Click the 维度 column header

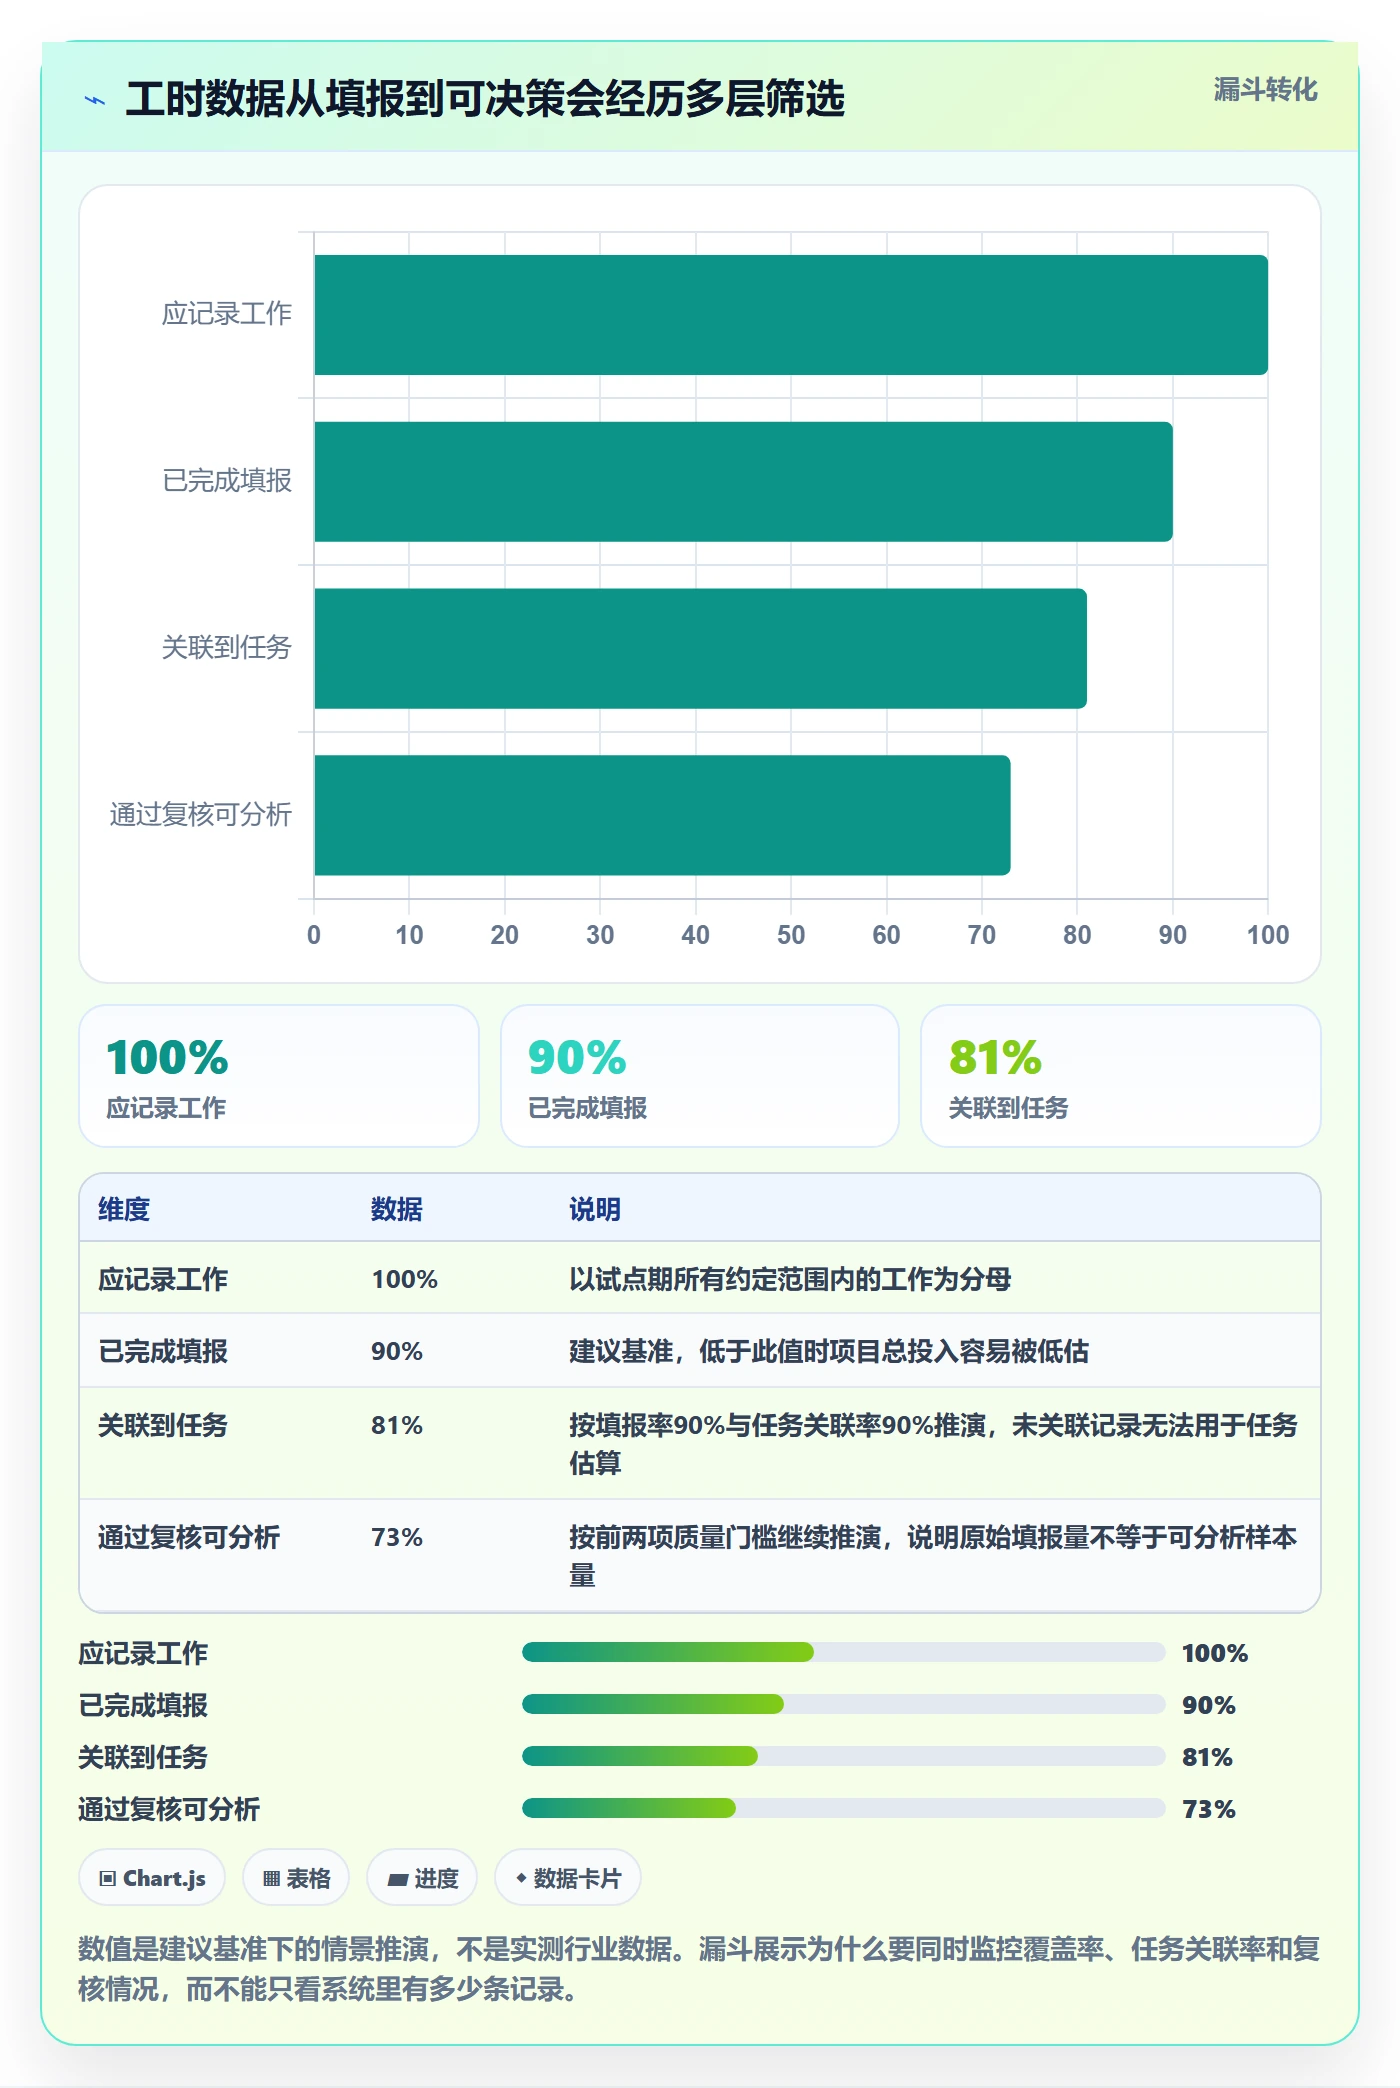124,1209
